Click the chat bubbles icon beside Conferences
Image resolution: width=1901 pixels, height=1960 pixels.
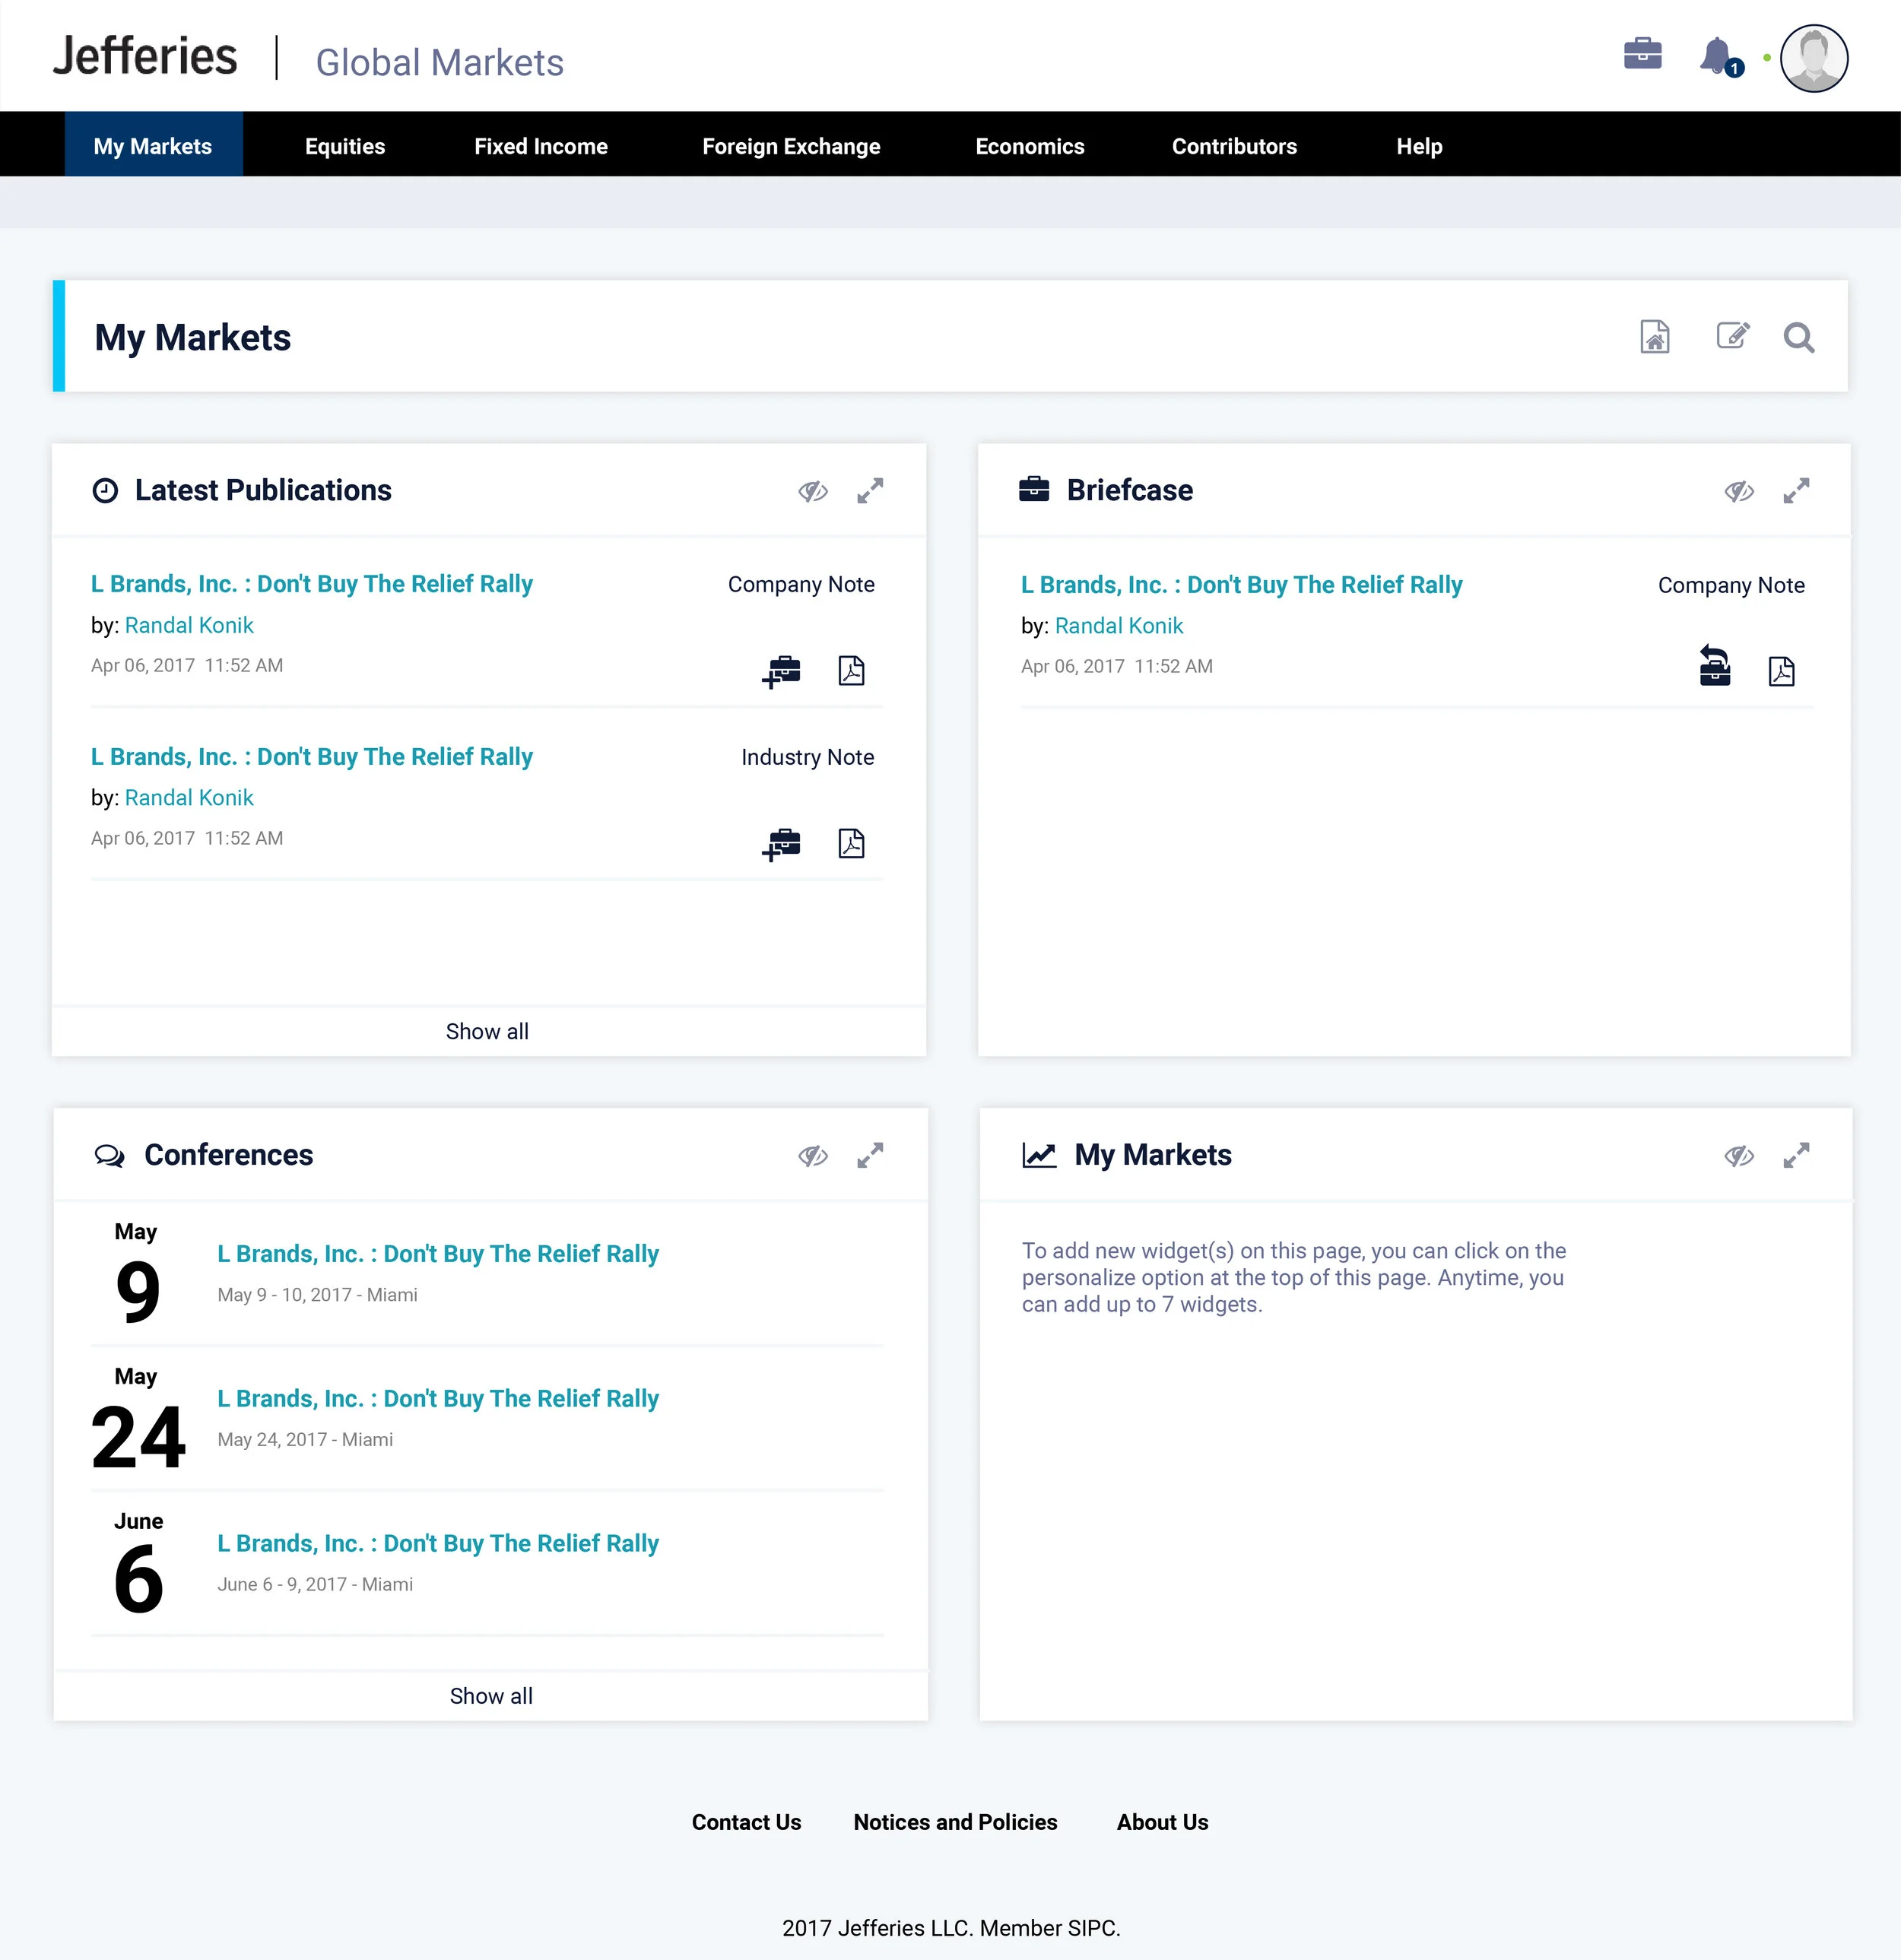(x=109, y=1156)
